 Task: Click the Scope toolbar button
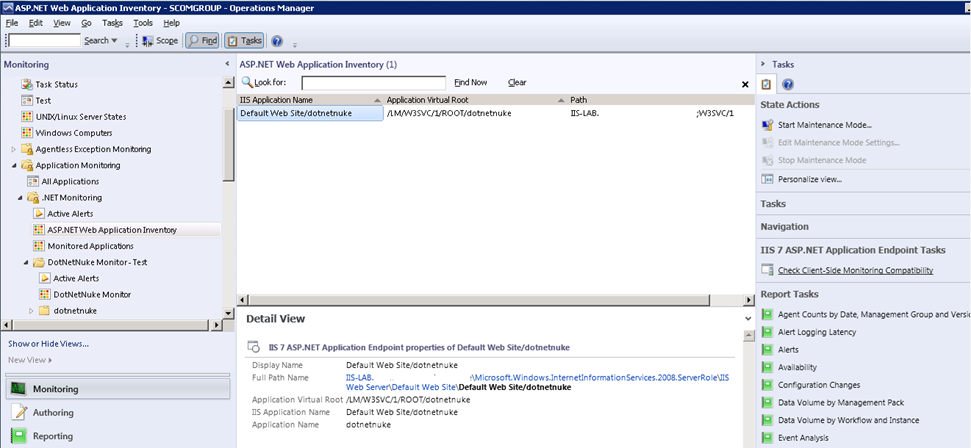[x=160, y=41]
